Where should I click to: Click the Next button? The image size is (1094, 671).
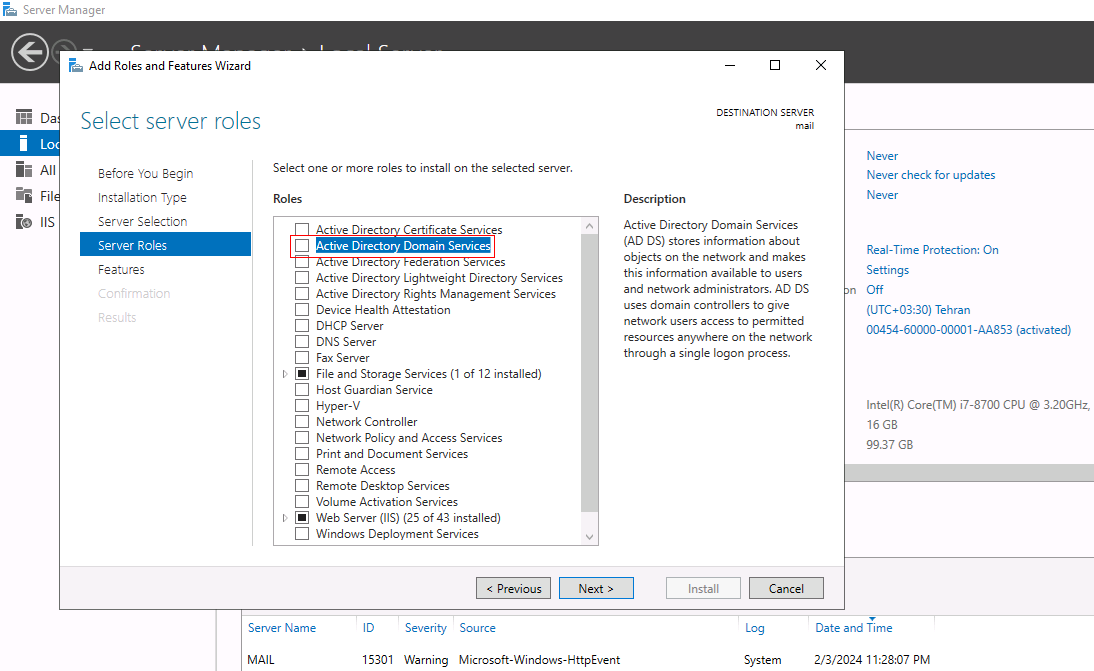pos(597,588)
